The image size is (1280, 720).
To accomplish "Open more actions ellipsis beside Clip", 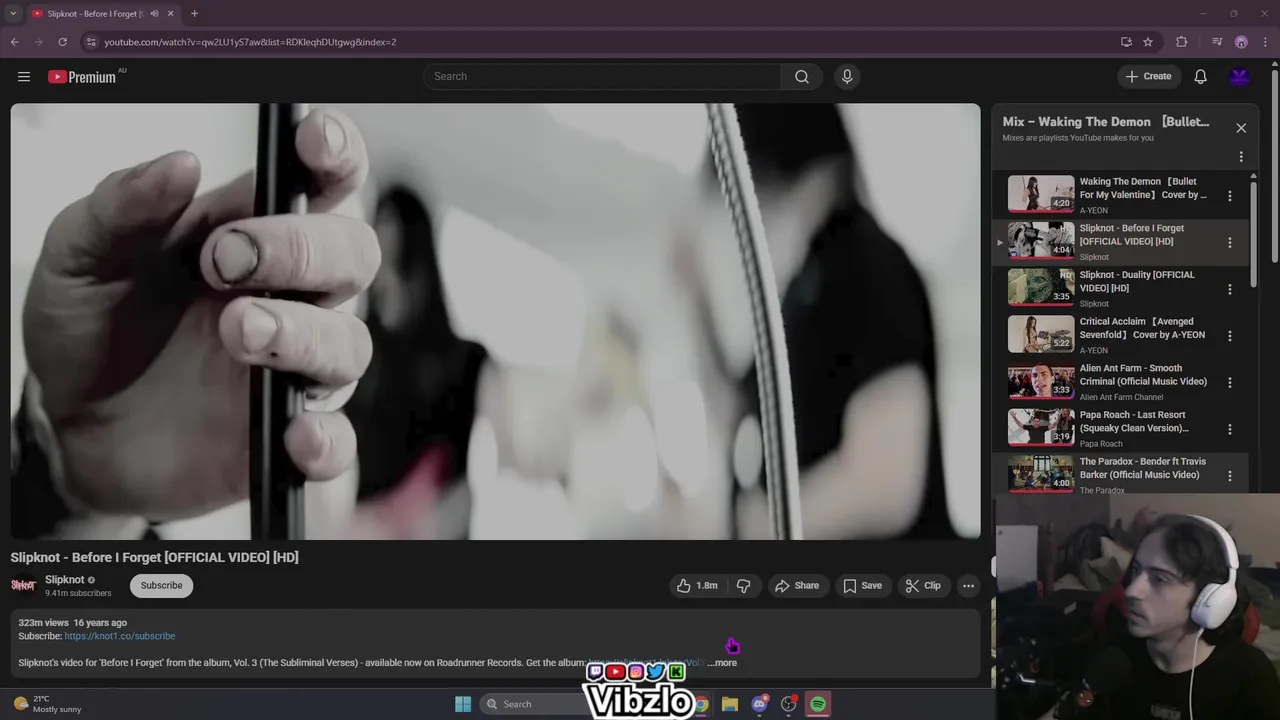I will click(x=968, y=586).
